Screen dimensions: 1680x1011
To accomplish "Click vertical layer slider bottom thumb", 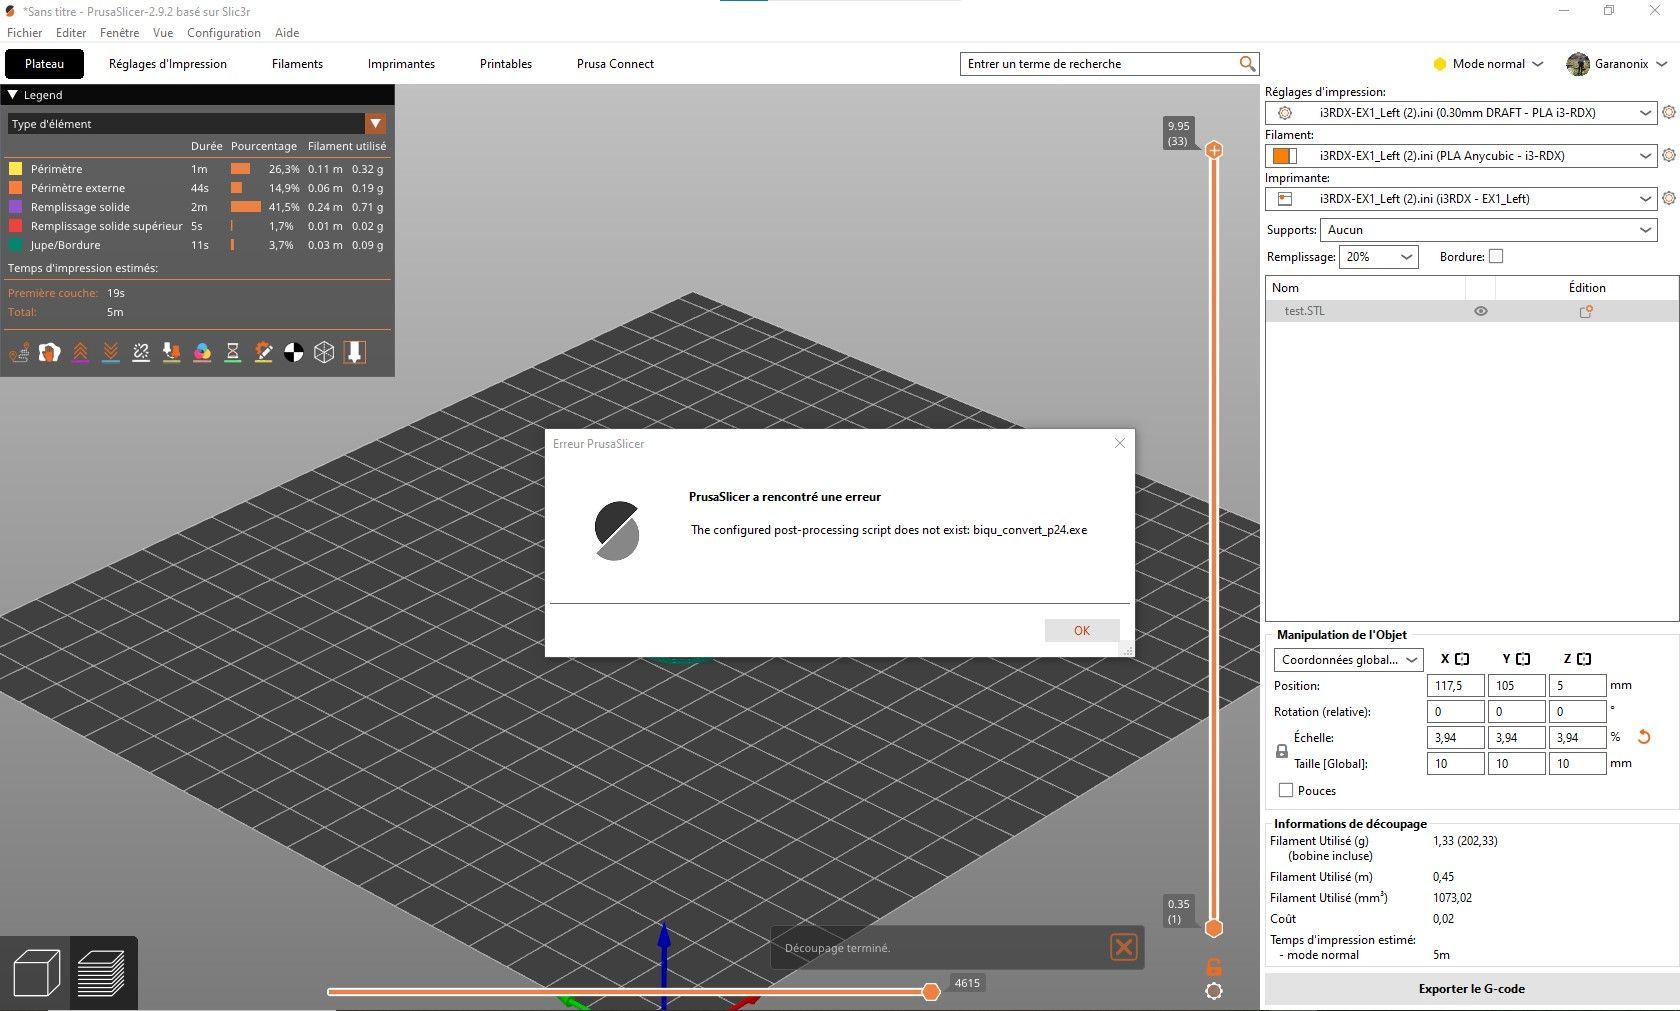I will click(x=1214, y=928).
